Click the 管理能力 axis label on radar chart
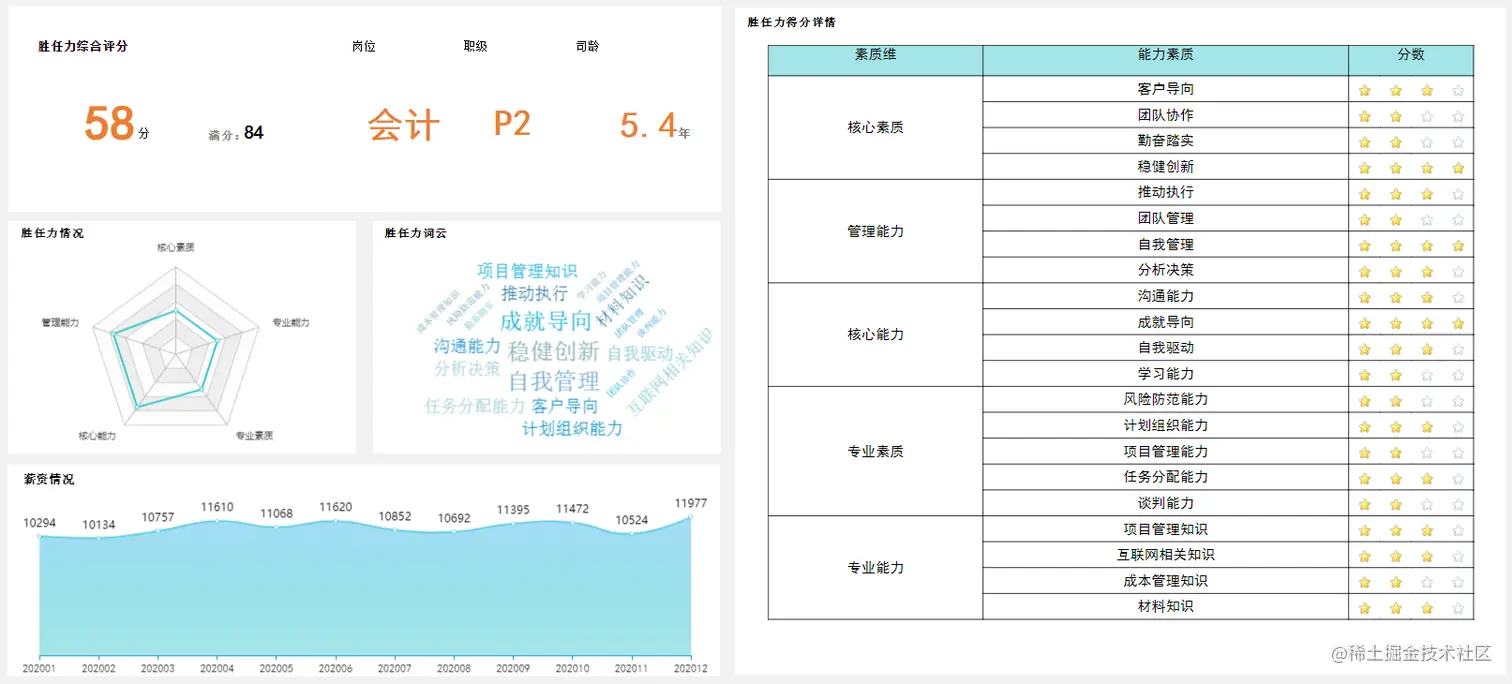Viewport: 1512px width, 684px height. click(x=60, y=323)
